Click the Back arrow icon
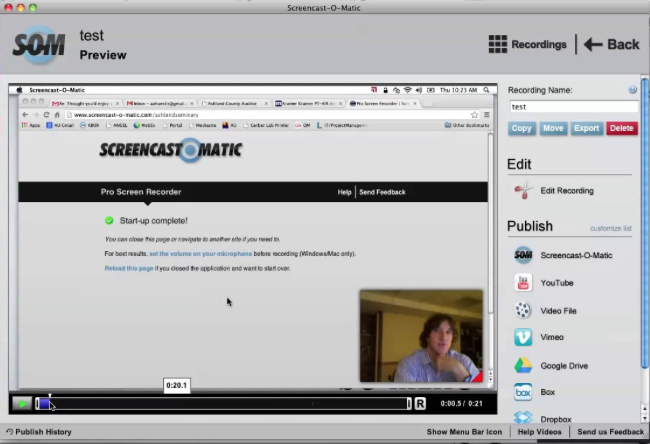 (593, 44)
